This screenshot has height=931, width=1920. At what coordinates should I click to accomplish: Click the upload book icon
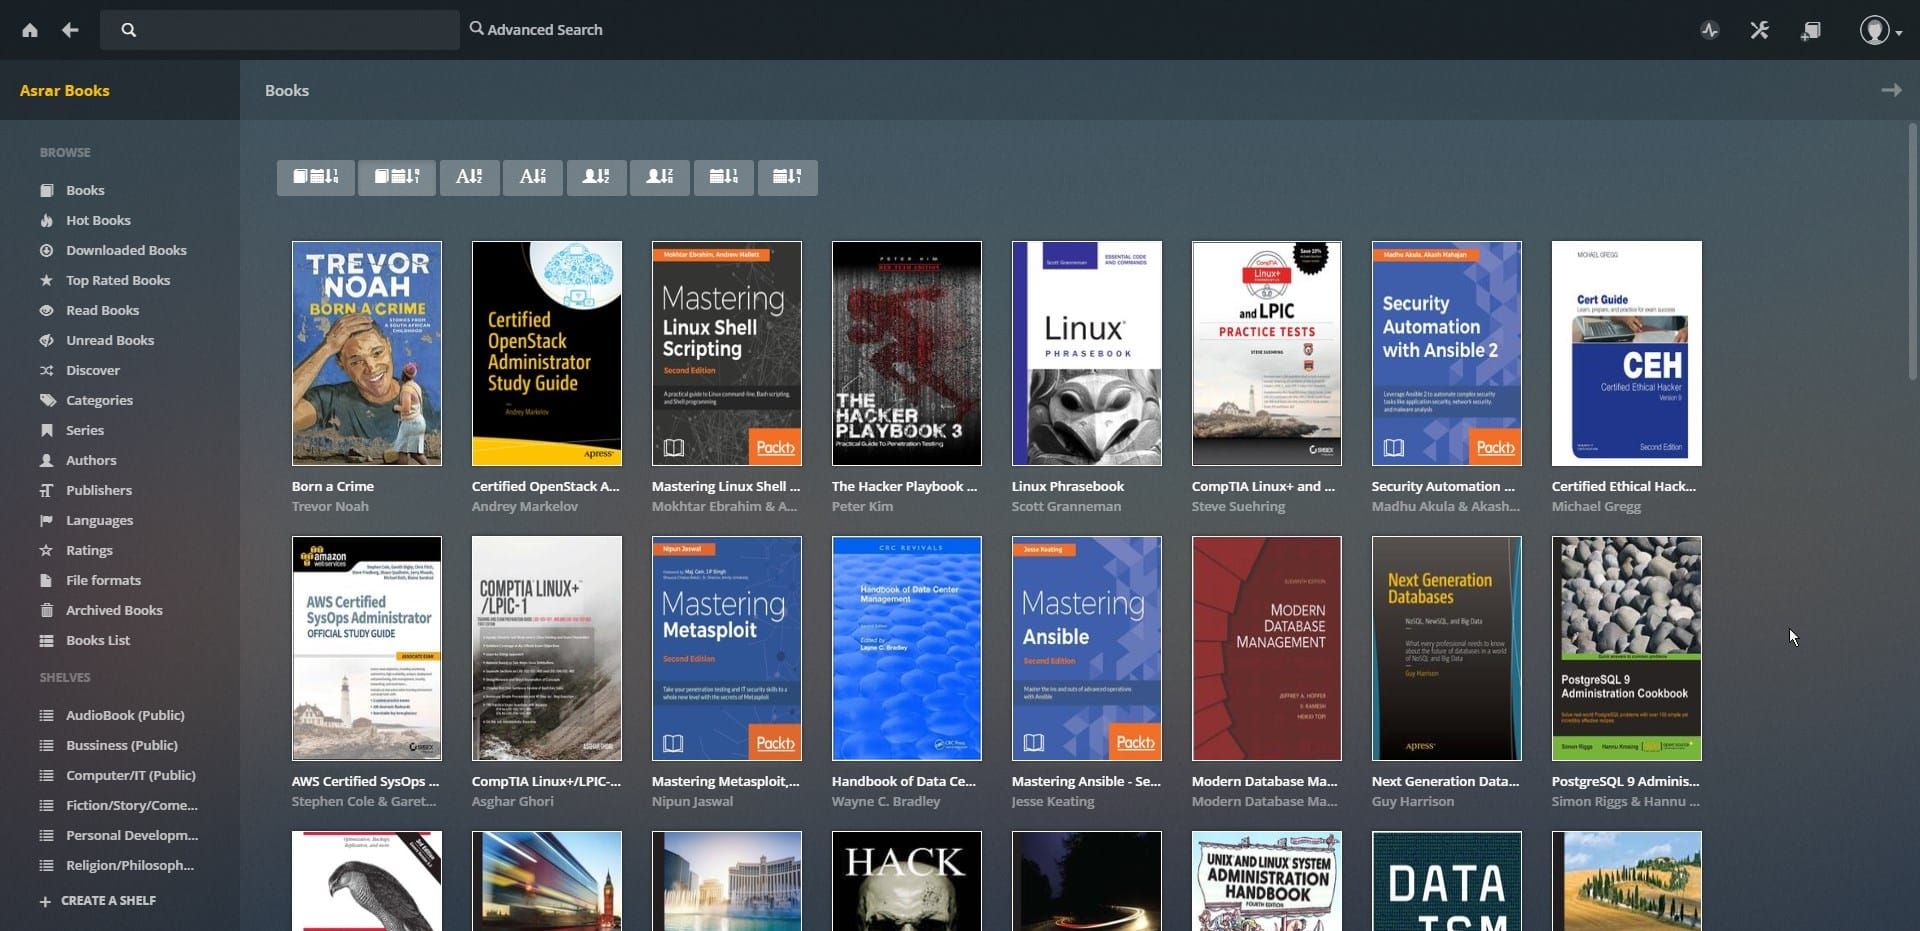point(1811,30)
